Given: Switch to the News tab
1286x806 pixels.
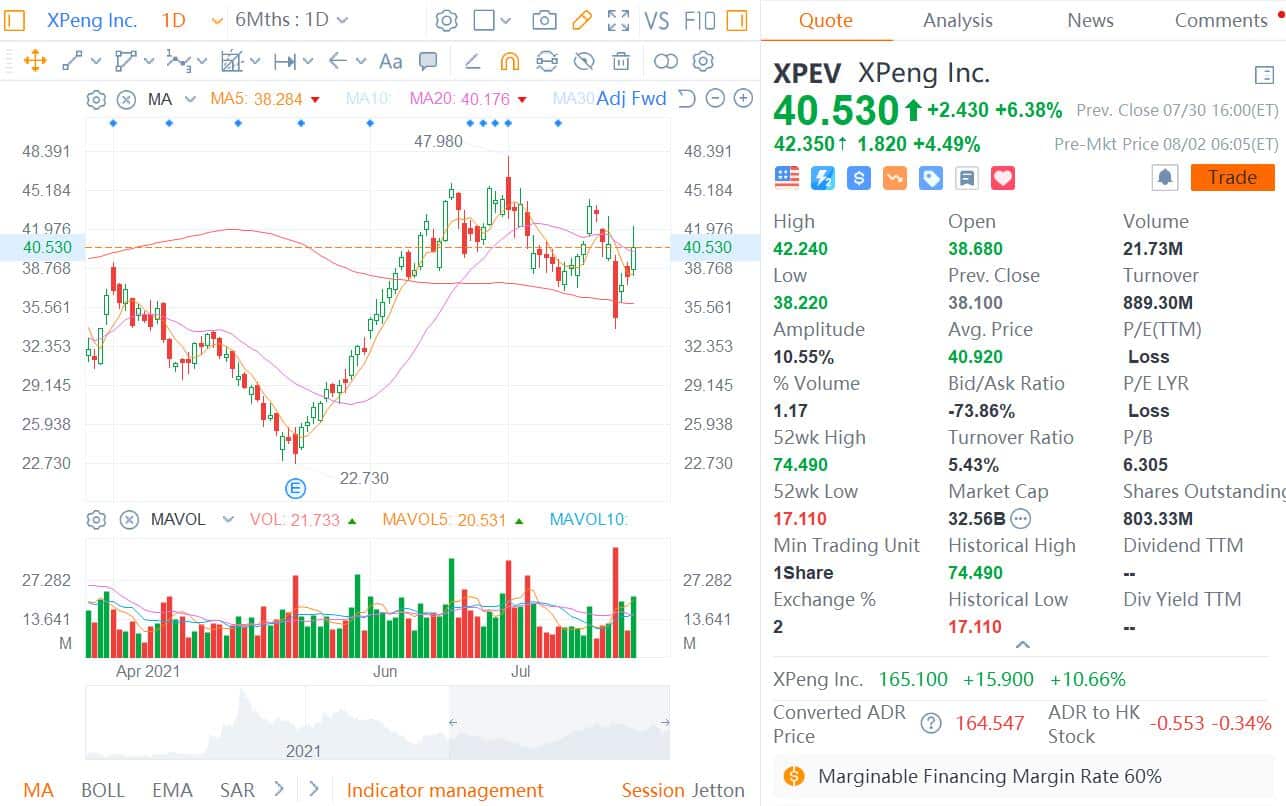Looking at the screenshot, I should tap(1089, 20).
